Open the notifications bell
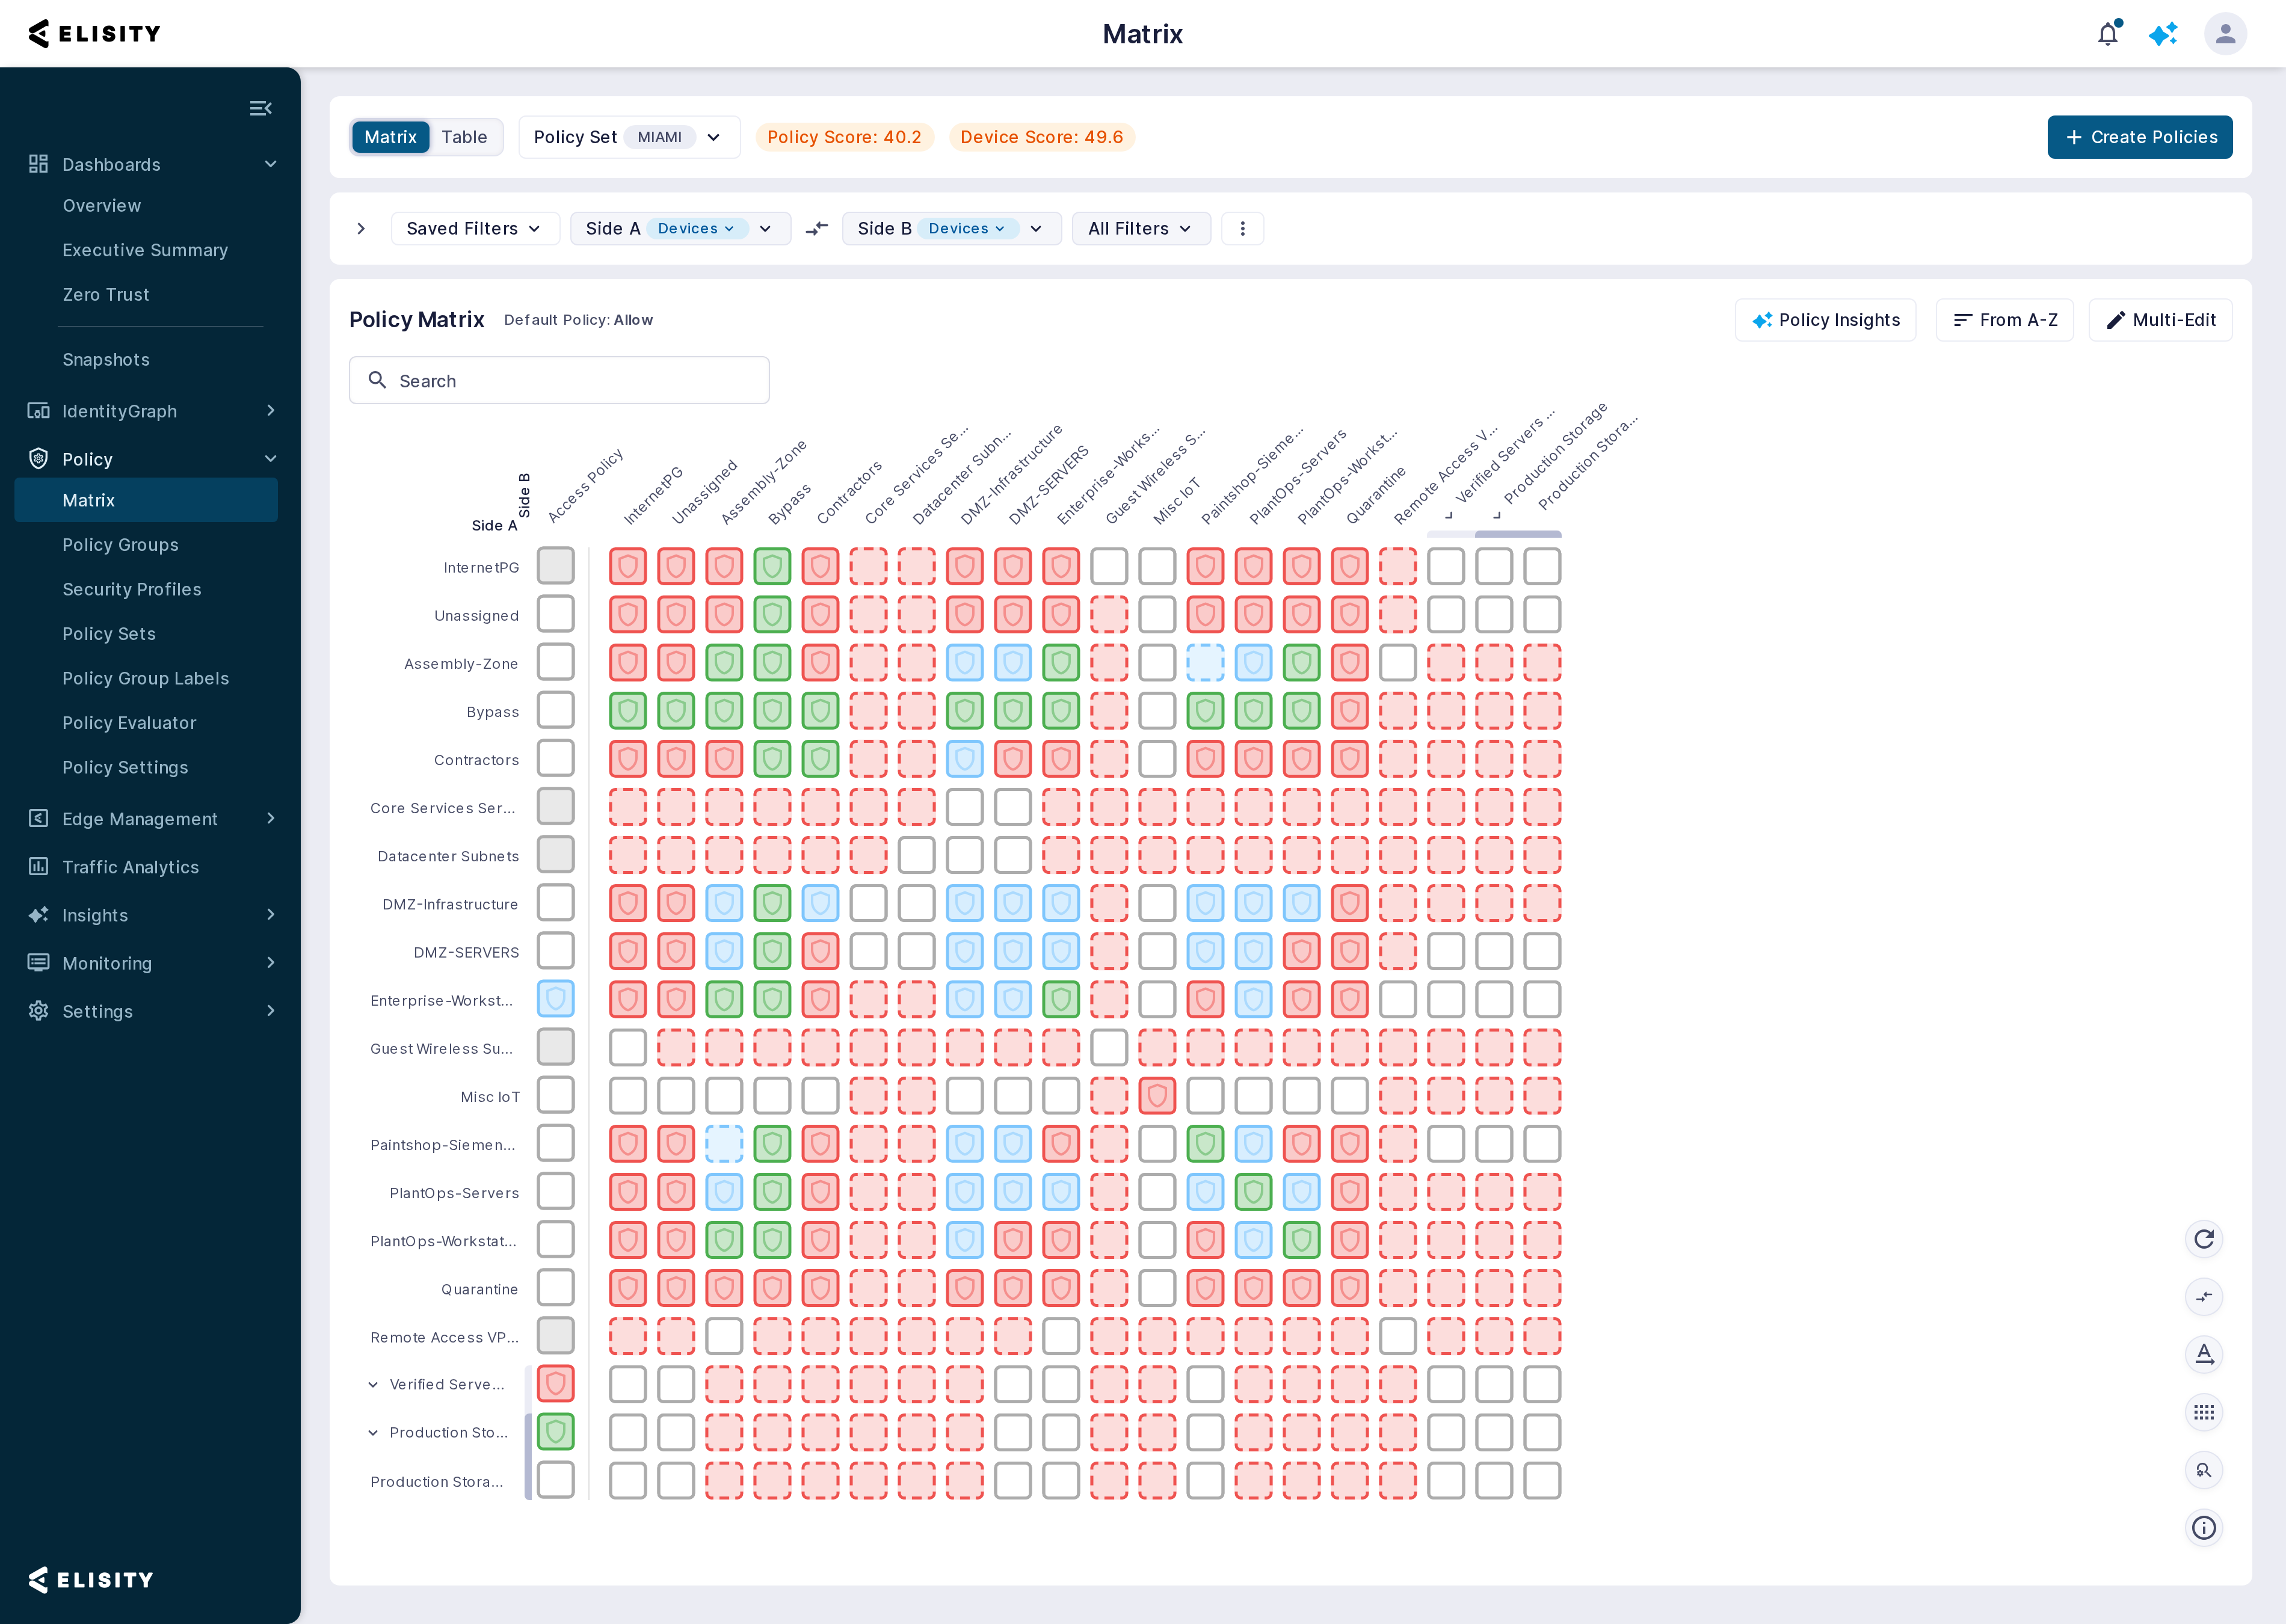Viewport: 2286px width, 1624px height. coord(2107,34)
